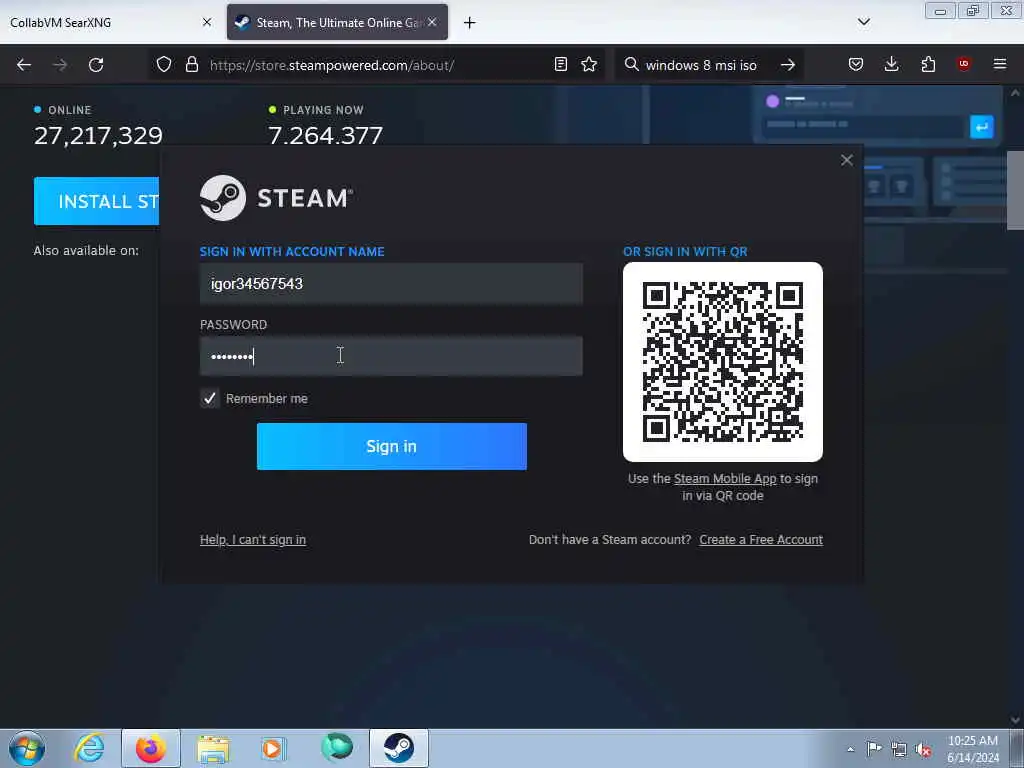Viewport: 1024px width, 768px height.
Task: Open the Firefox hamburger menu
Action: (x=1000, y=64)
